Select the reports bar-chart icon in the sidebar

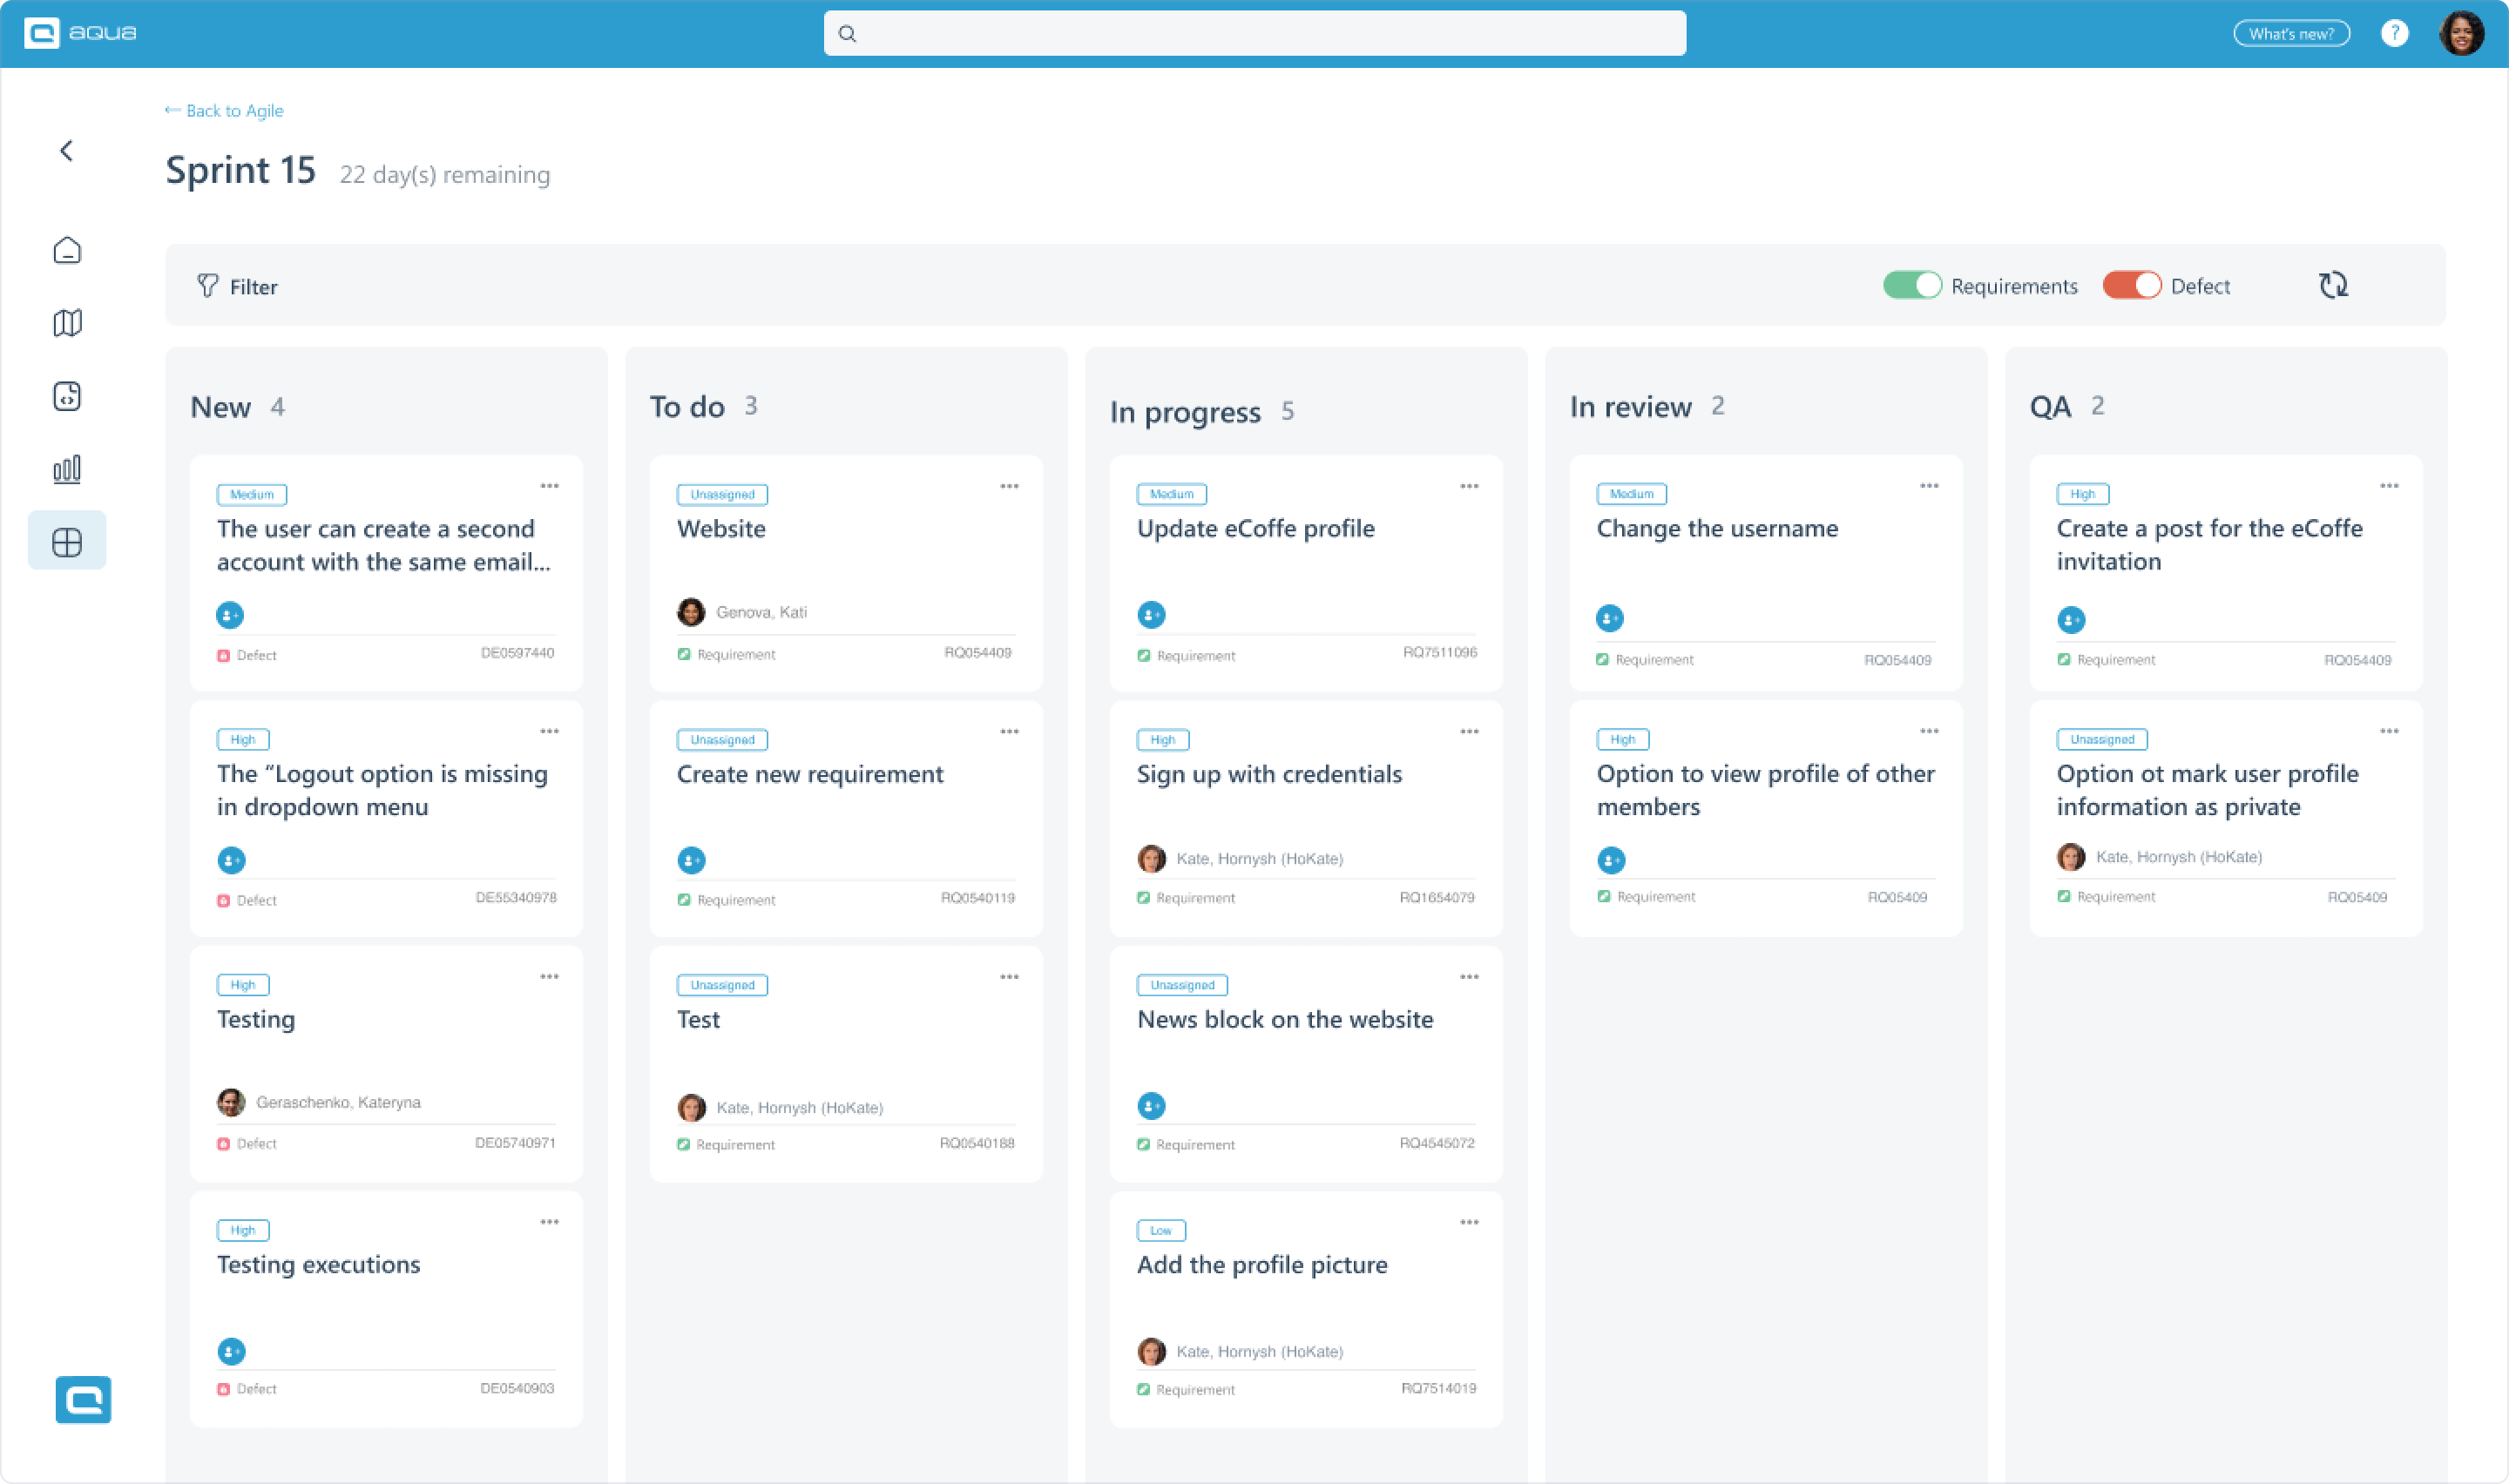point(66,468)
